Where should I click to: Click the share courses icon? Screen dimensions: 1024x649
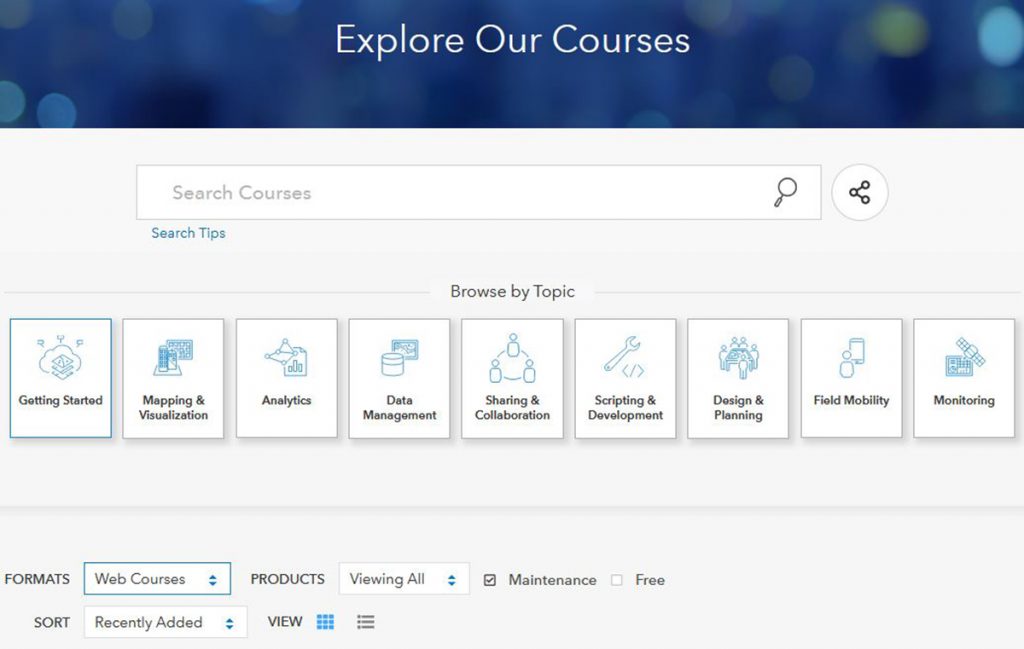(x=860, y=192)
